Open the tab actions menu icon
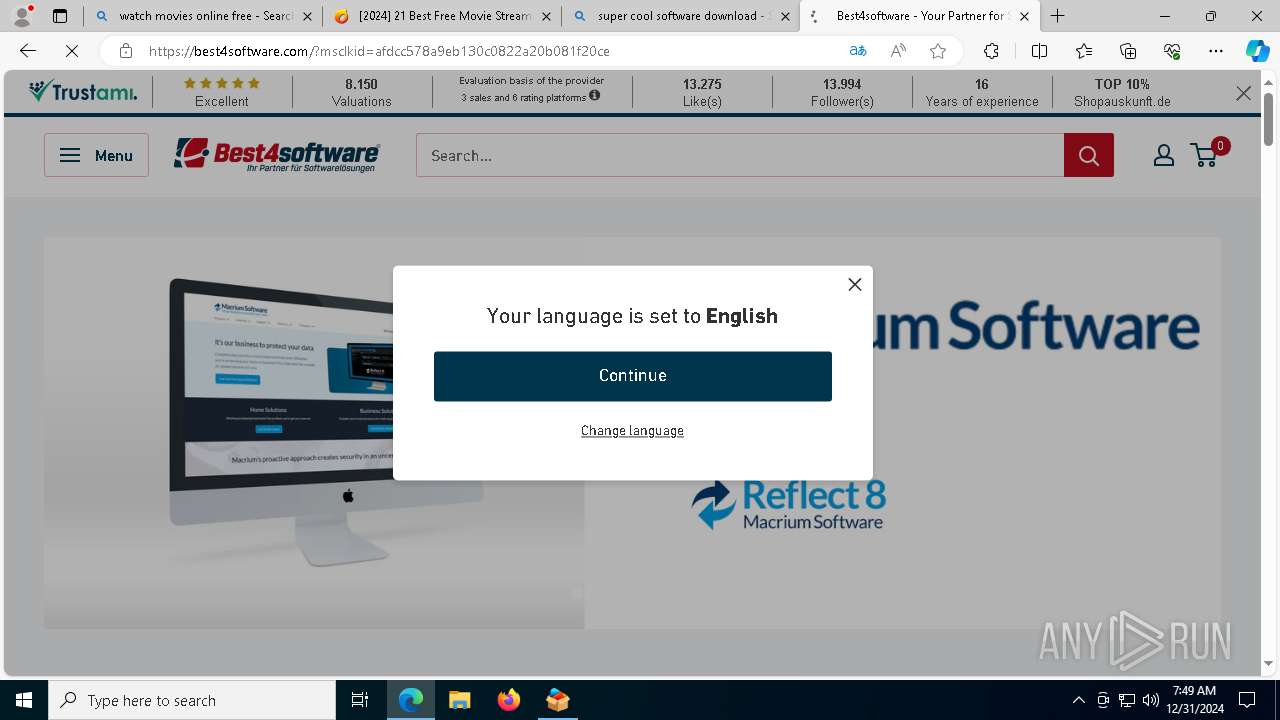 [x=60, y=16]
